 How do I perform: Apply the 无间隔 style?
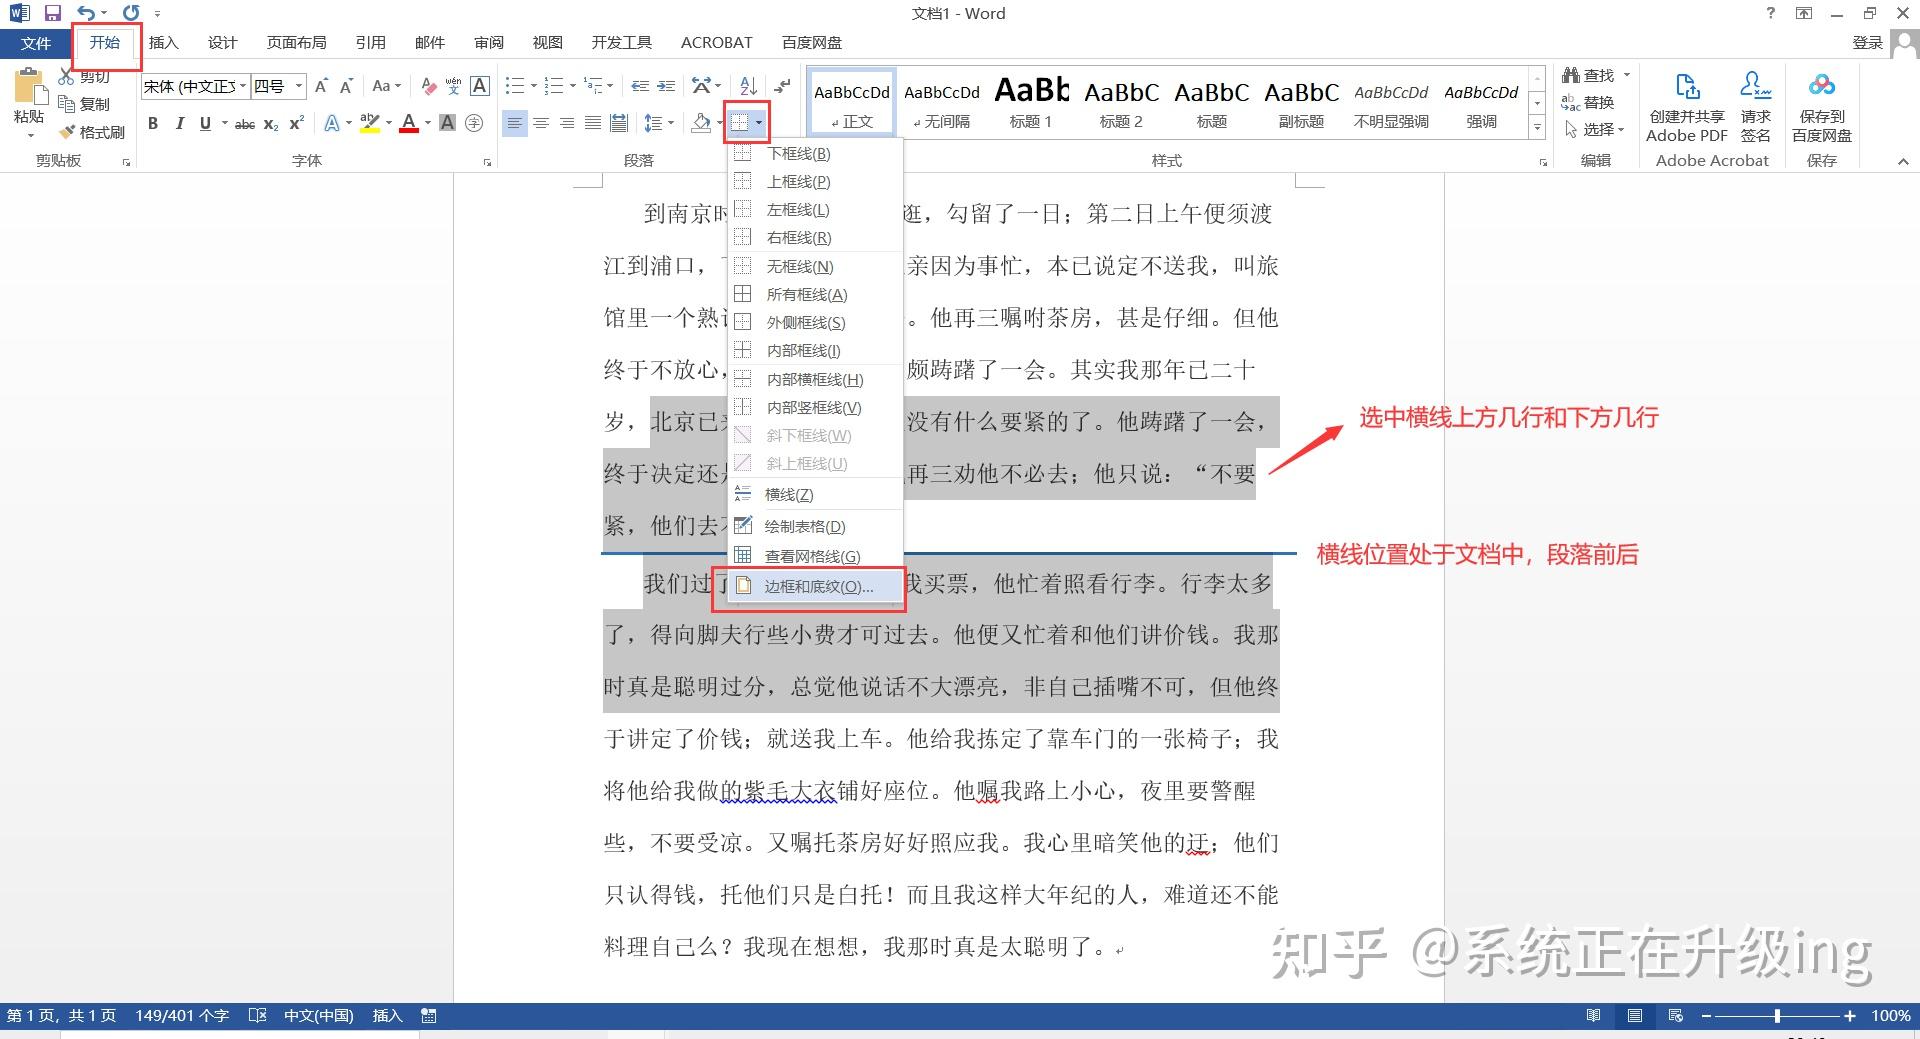[x=941, y=103]
